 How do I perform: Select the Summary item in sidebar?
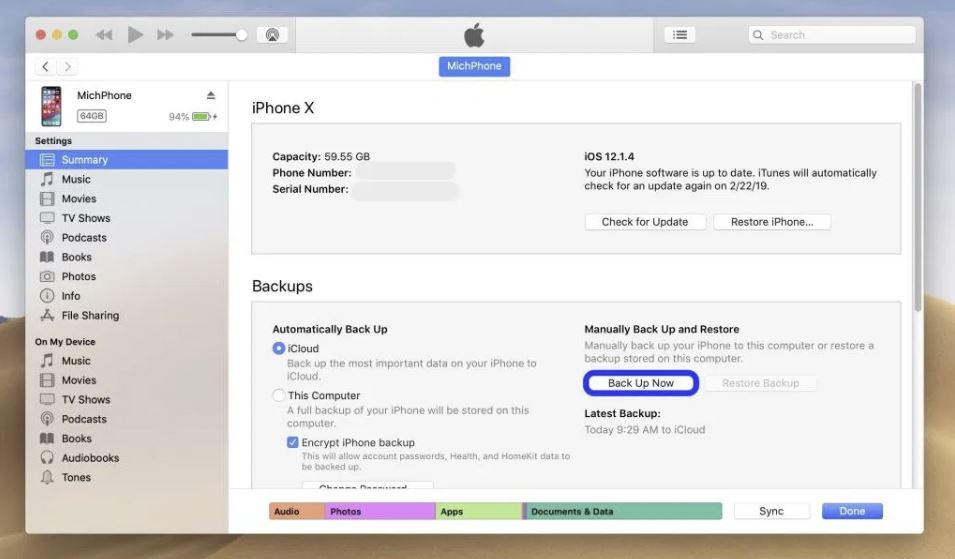click(84, 160)
